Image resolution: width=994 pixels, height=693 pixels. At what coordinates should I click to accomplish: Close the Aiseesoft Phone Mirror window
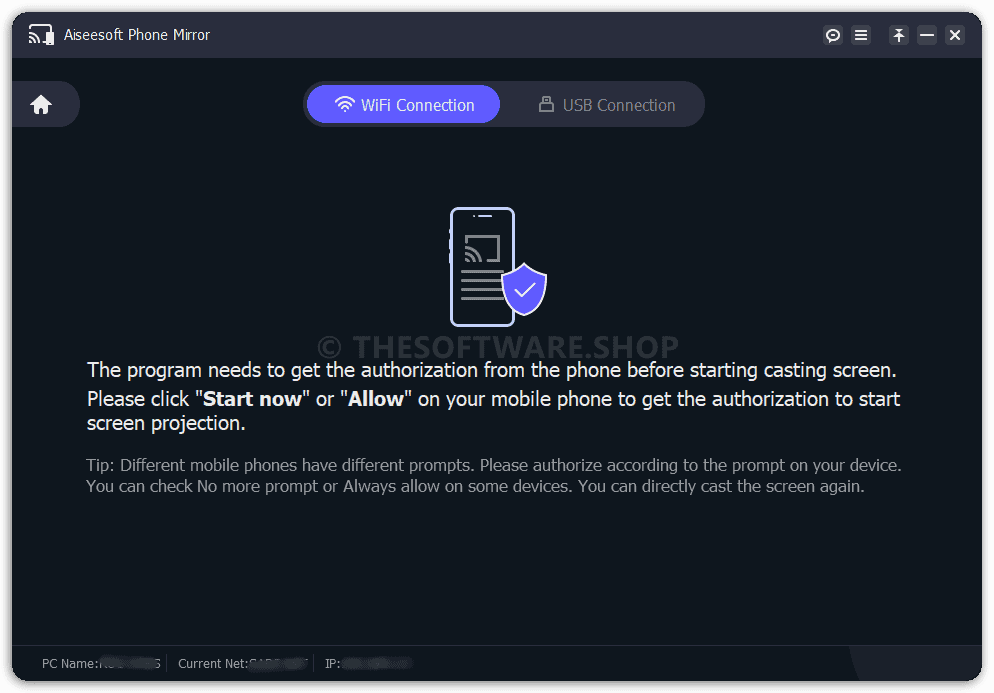955,35
